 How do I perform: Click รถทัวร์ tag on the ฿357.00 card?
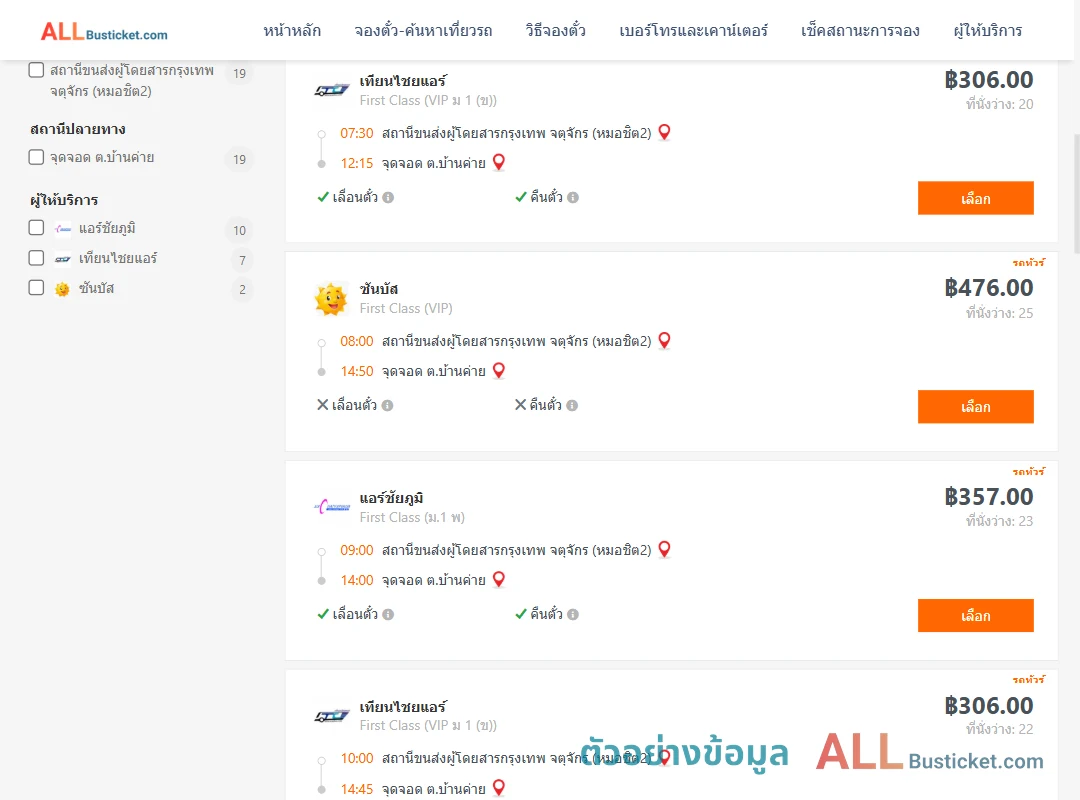[x=1028, y=471]
